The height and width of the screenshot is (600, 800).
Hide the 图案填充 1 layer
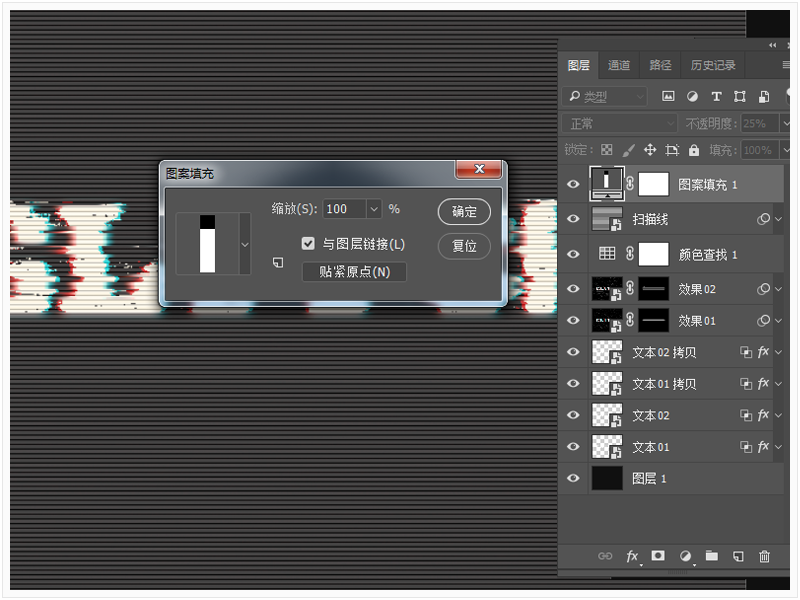573,184
